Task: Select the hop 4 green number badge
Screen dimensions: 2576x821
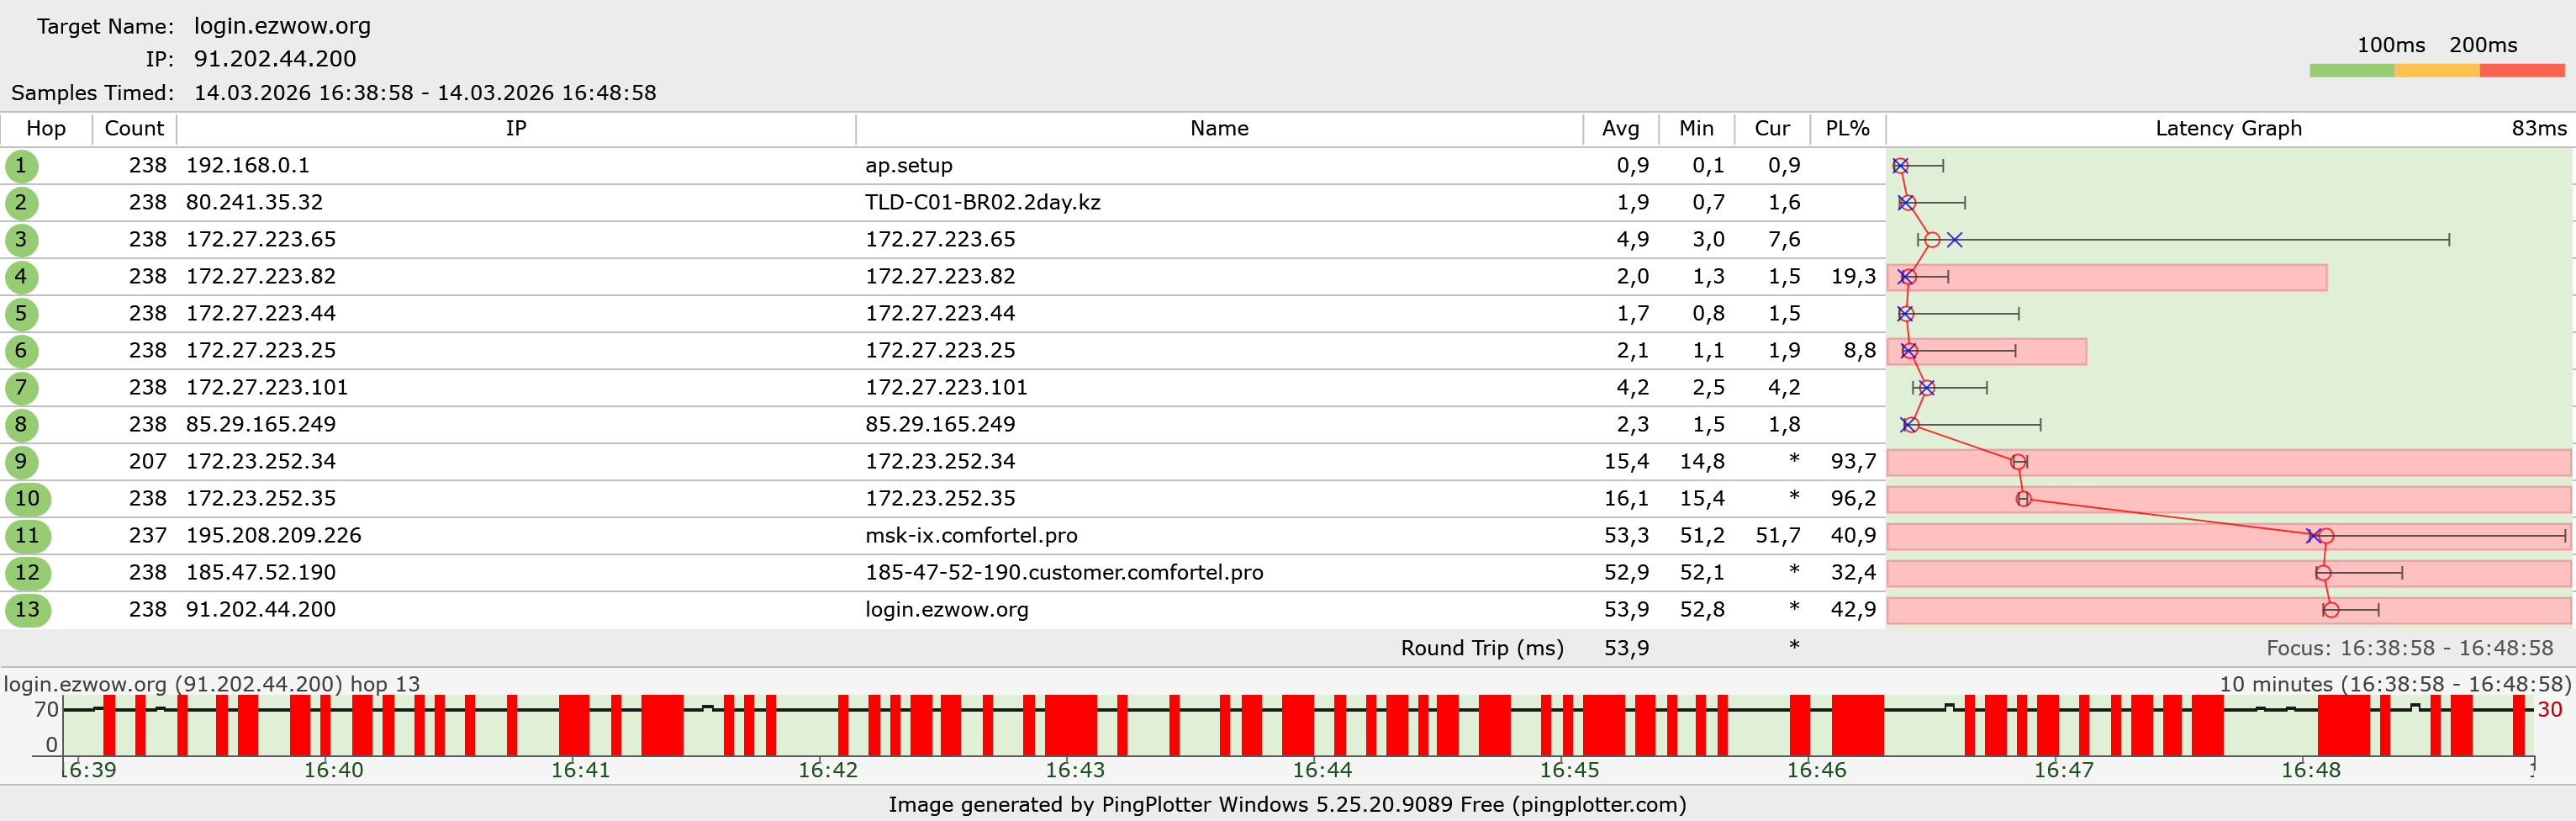Action: point(21,277)
